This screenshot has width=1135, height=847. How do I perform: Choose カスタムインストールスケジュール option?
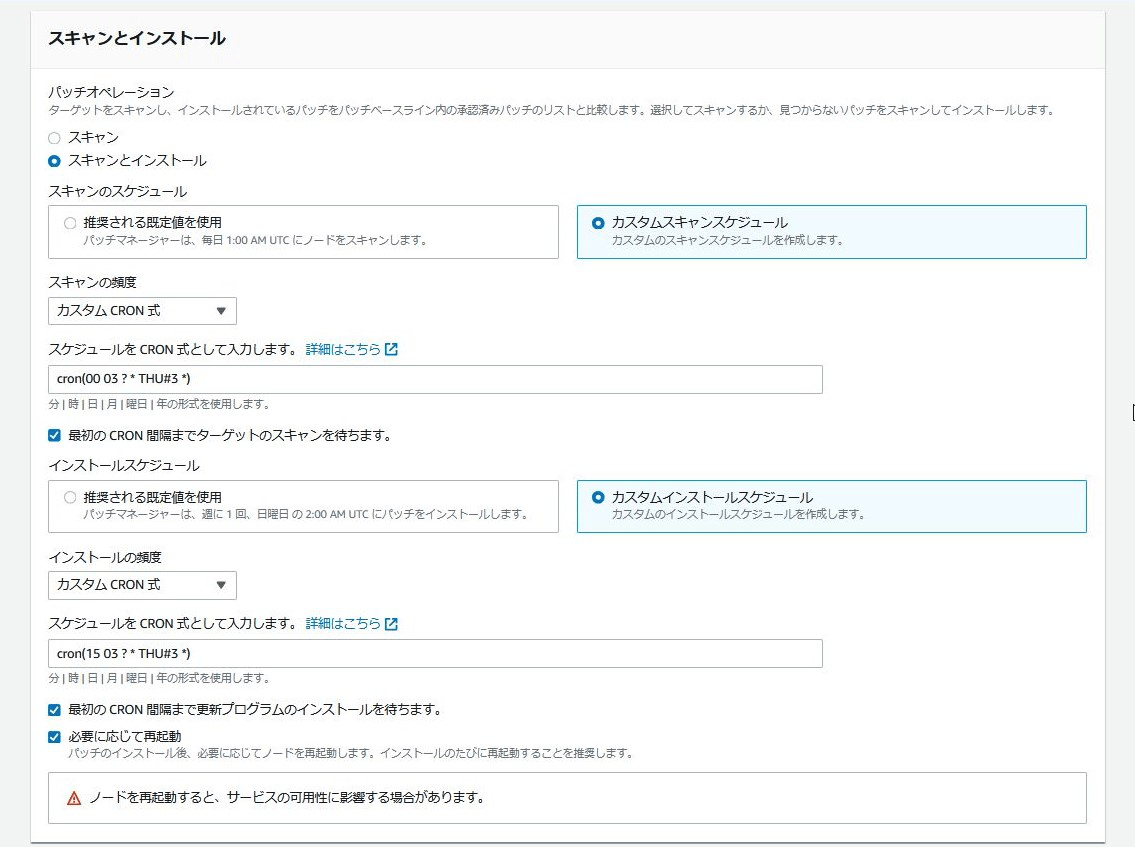coord(598,497)
